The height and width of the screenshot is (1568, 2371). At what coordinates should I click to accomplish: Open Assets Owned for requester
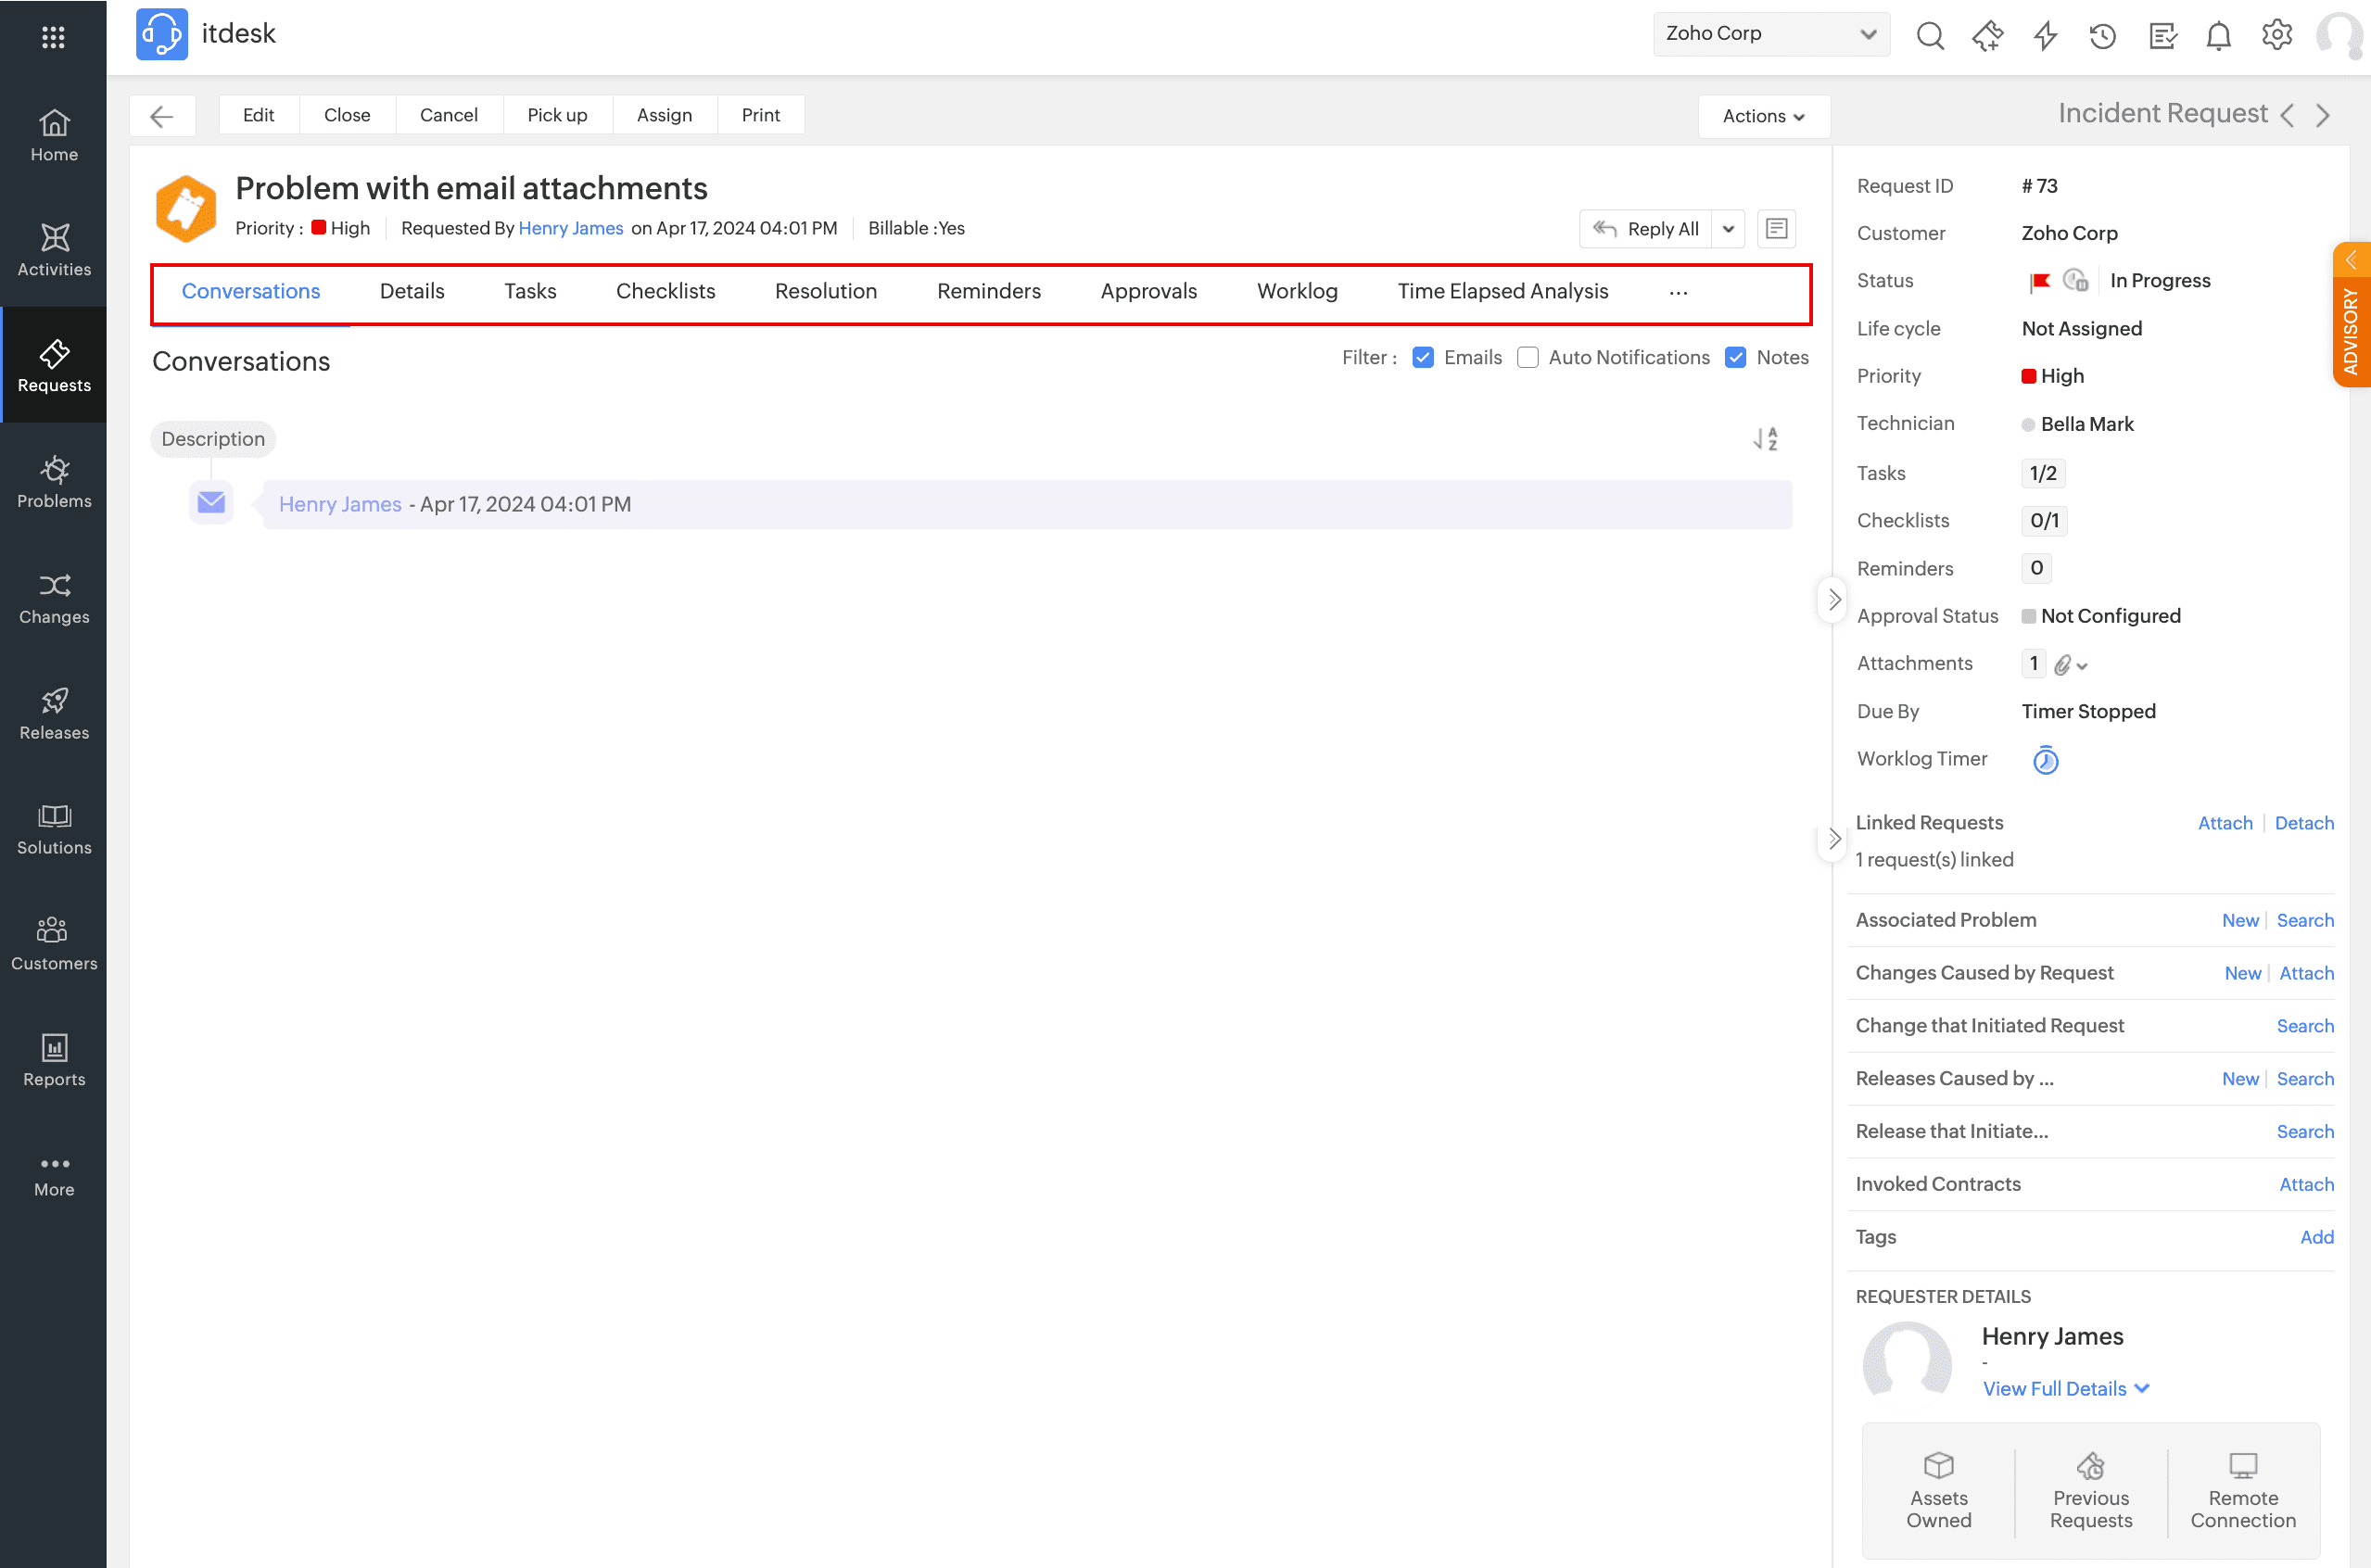1938,1490
